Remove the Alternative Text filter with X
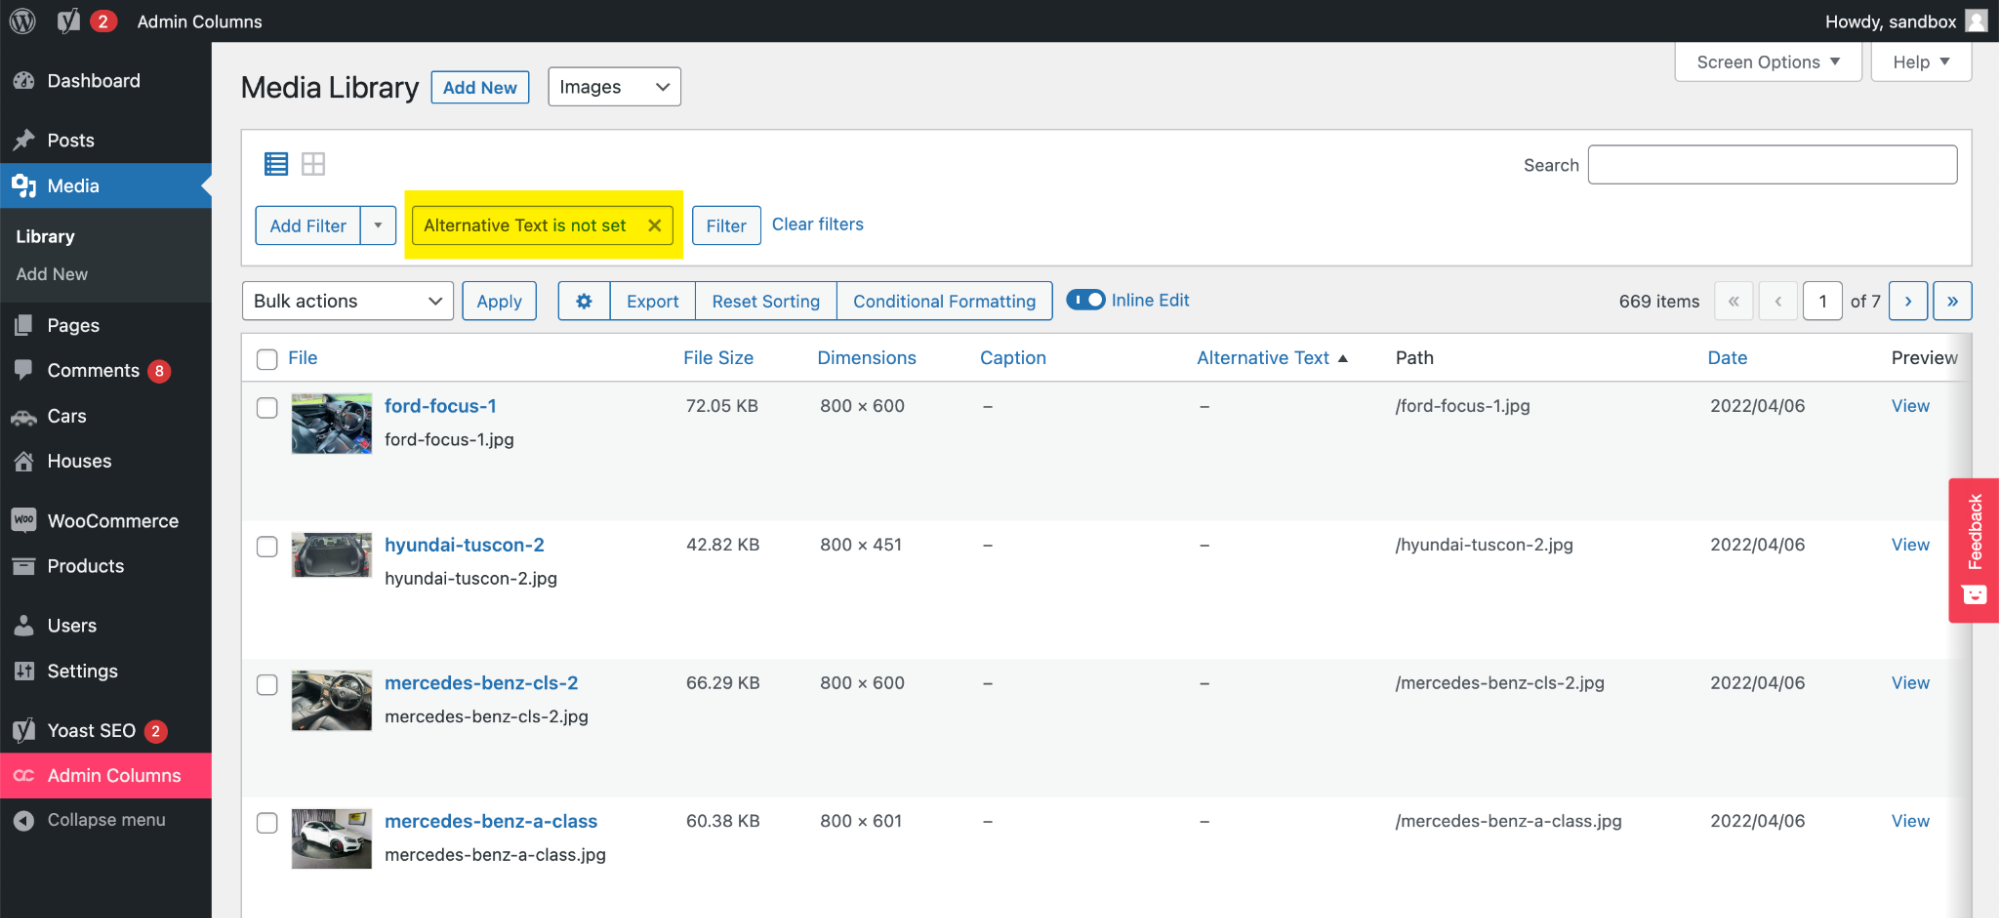 [654, 226]
